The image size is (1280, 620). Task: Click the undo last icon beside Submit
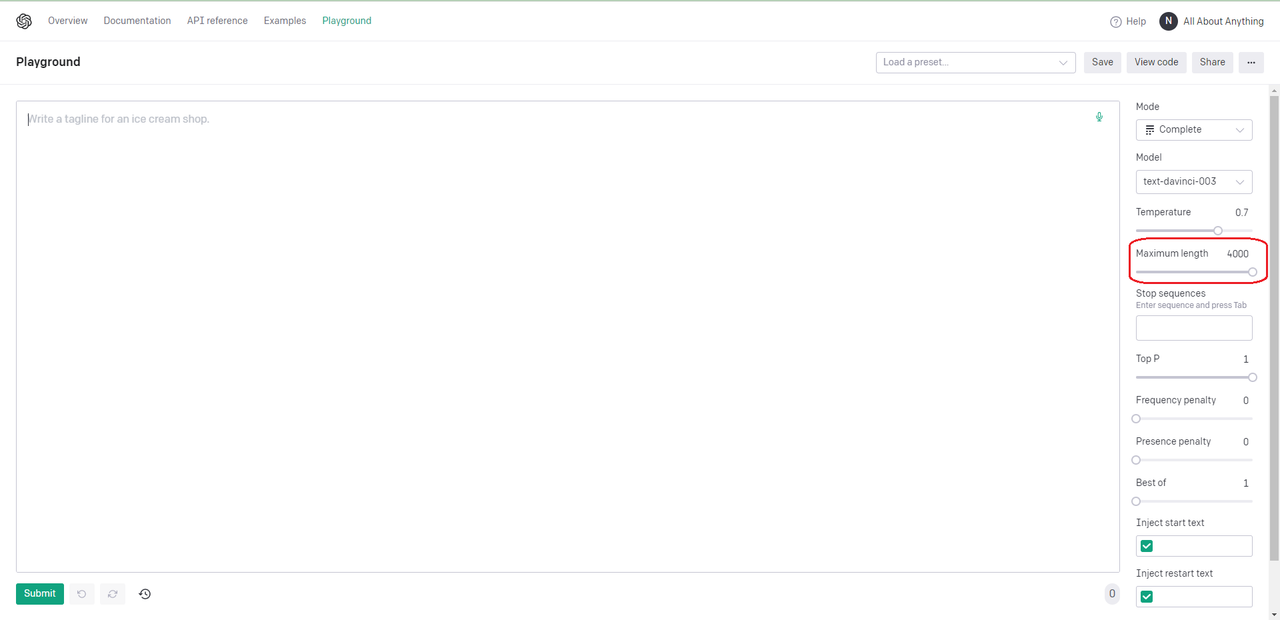tap(82, 594)
